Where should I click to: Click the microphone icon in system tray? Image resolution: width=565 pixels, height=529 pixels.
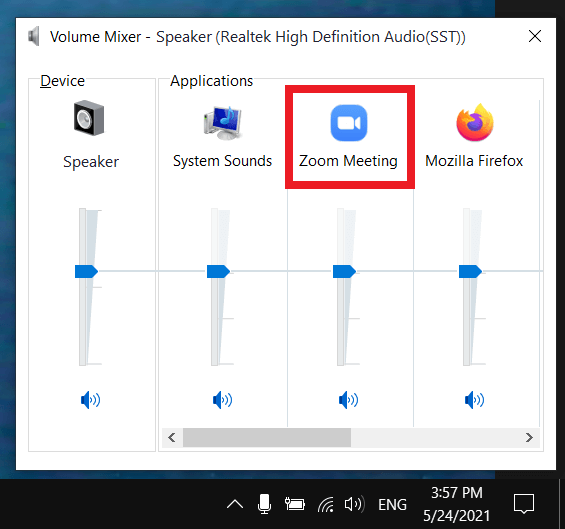click(x=264, y=504)
